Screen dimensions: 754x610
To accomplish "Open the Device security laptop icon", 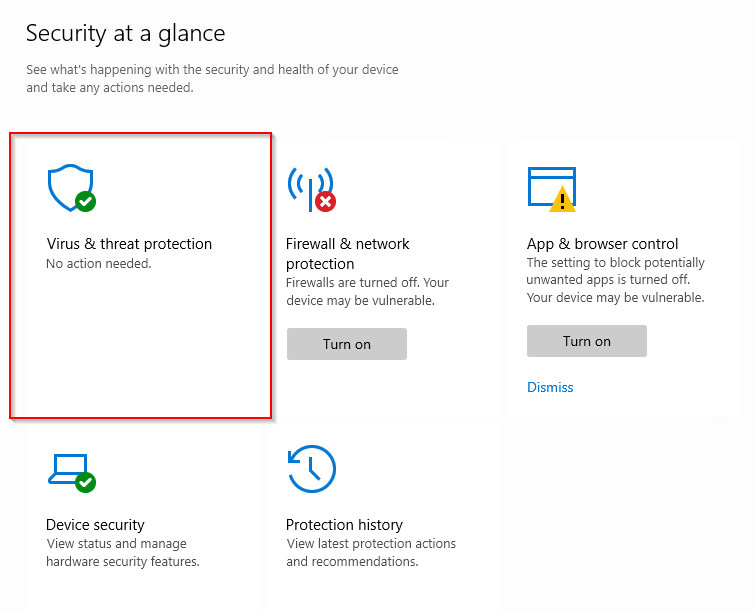I will tap(72, 473).
